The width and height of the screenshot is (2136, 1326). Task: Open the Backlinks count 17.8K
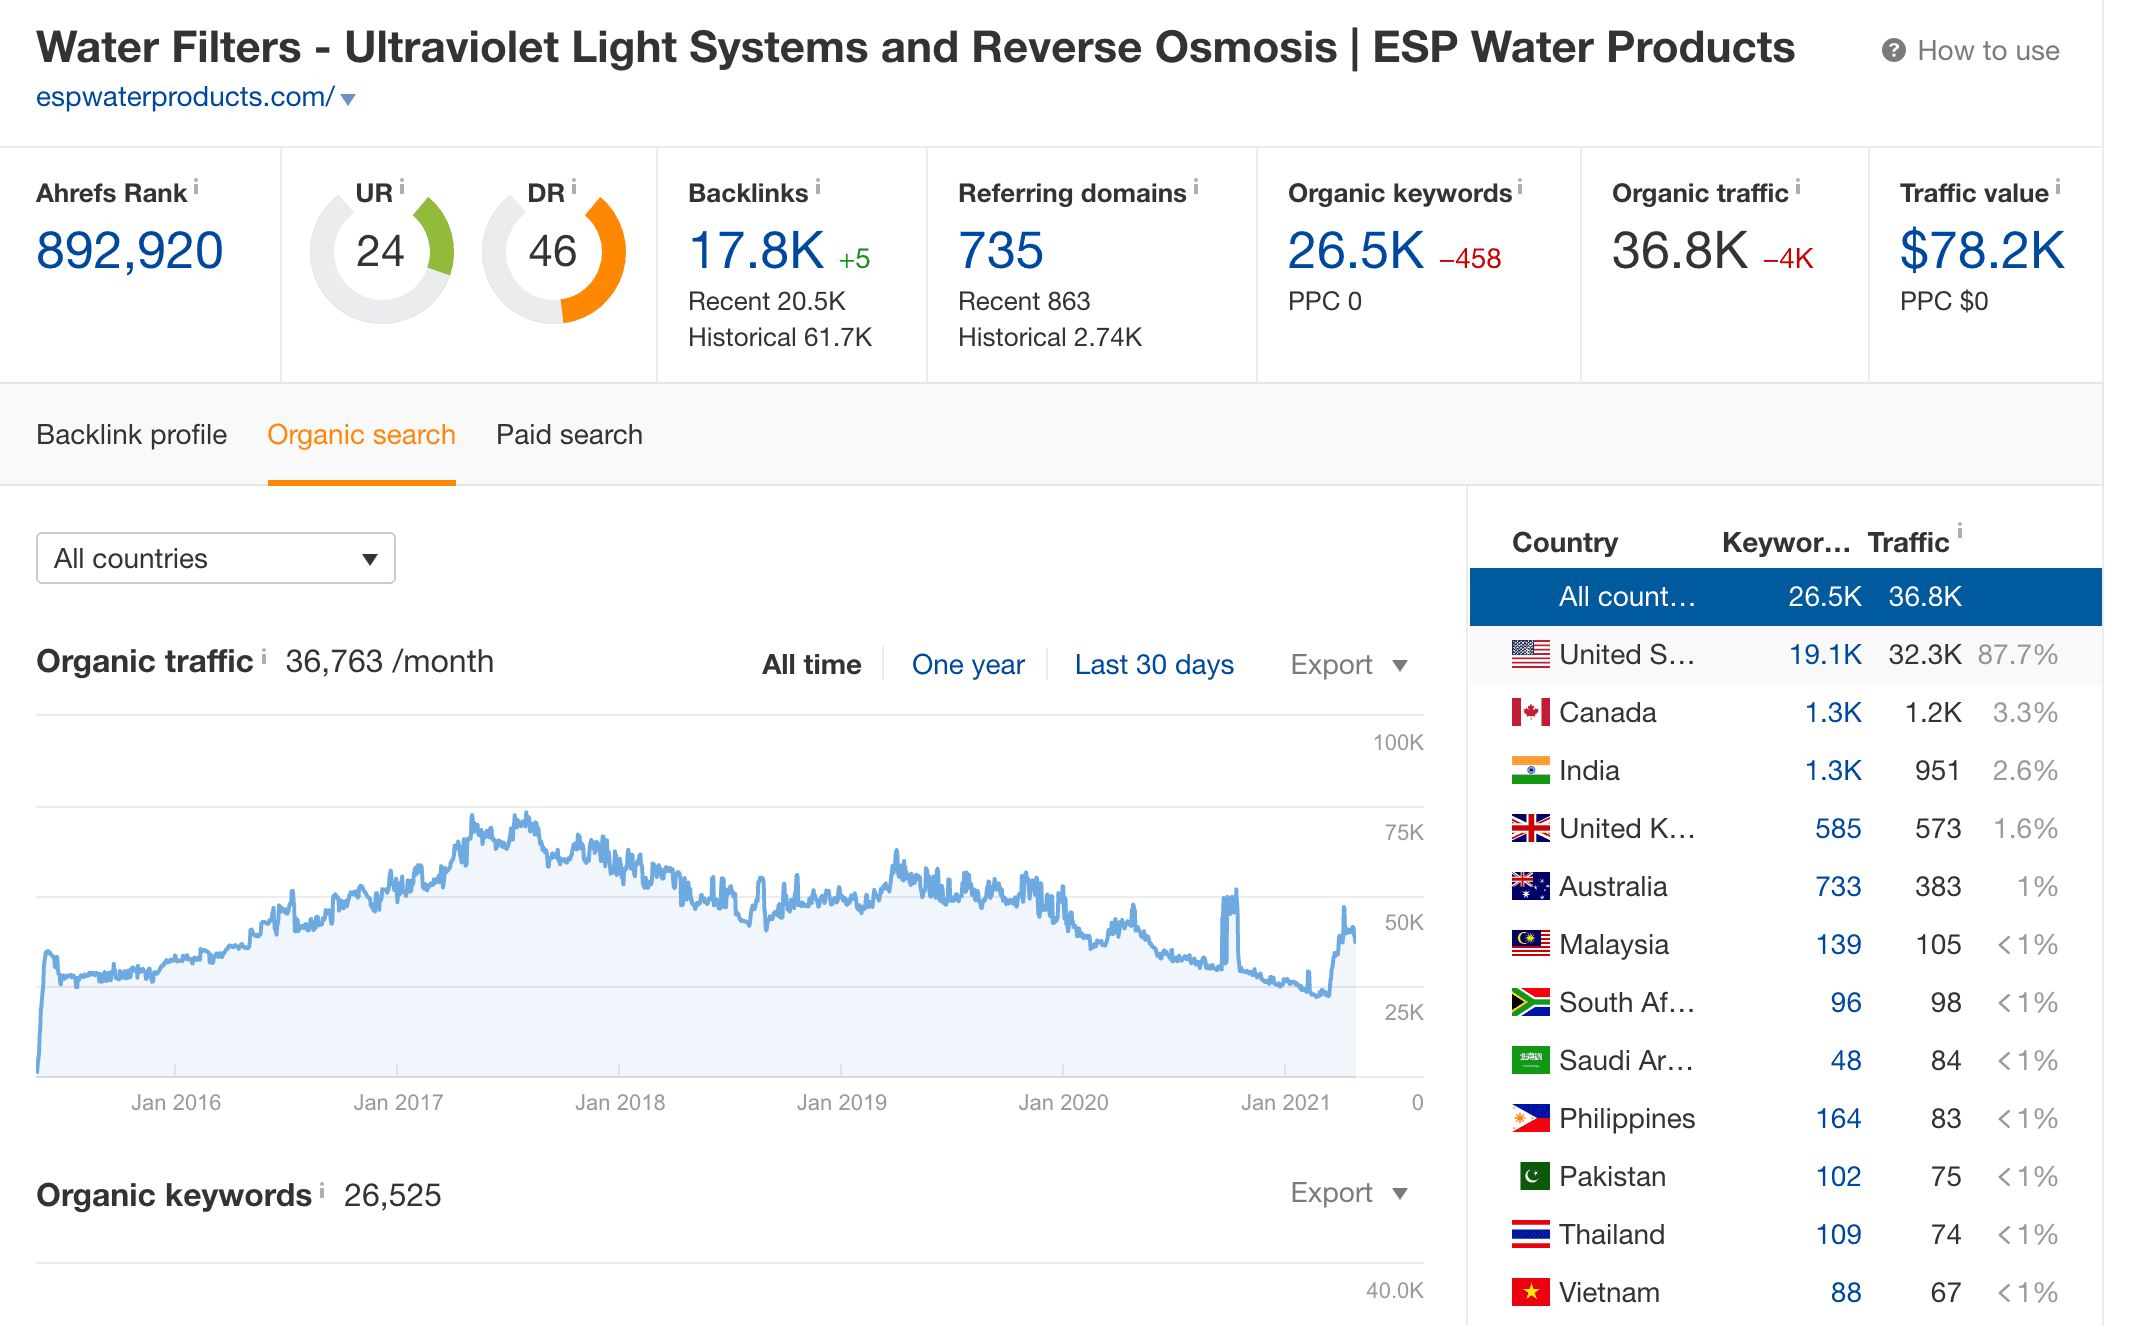pos(757,250)
